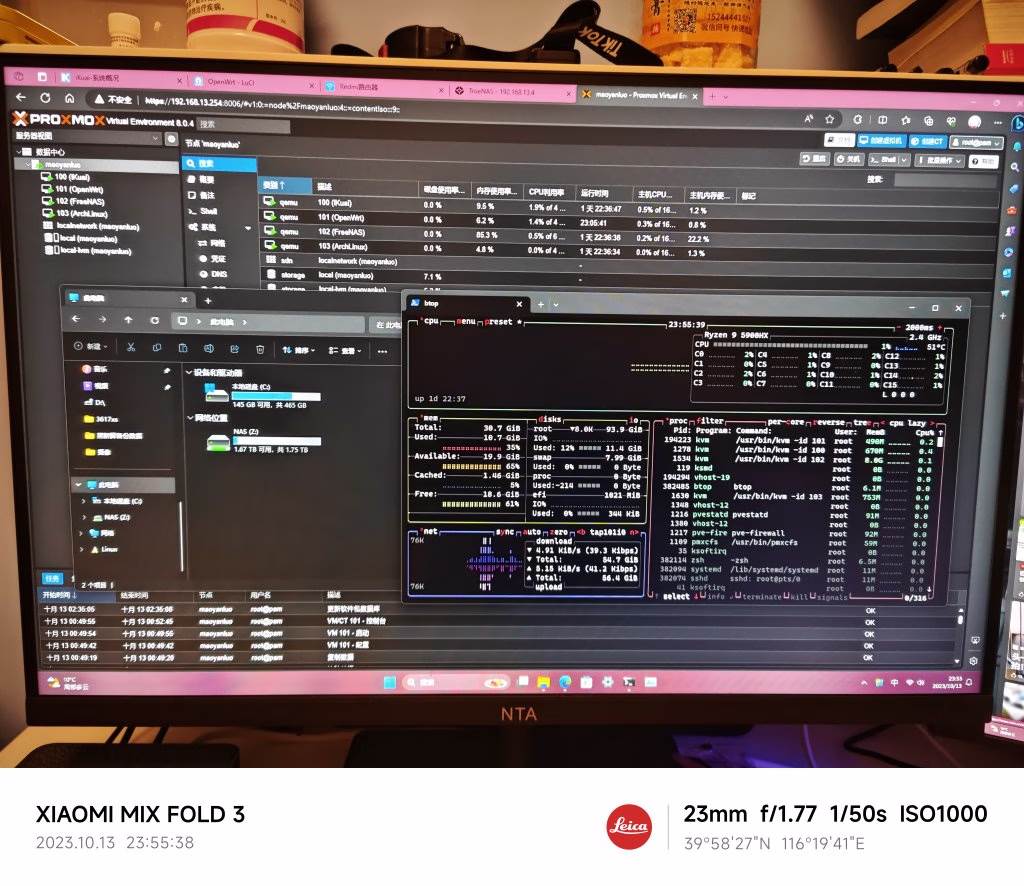The height and width of the screenshot is (886, 1024).
Task: Open the root@pam user dropdown
Action: (x=976, y=142)
